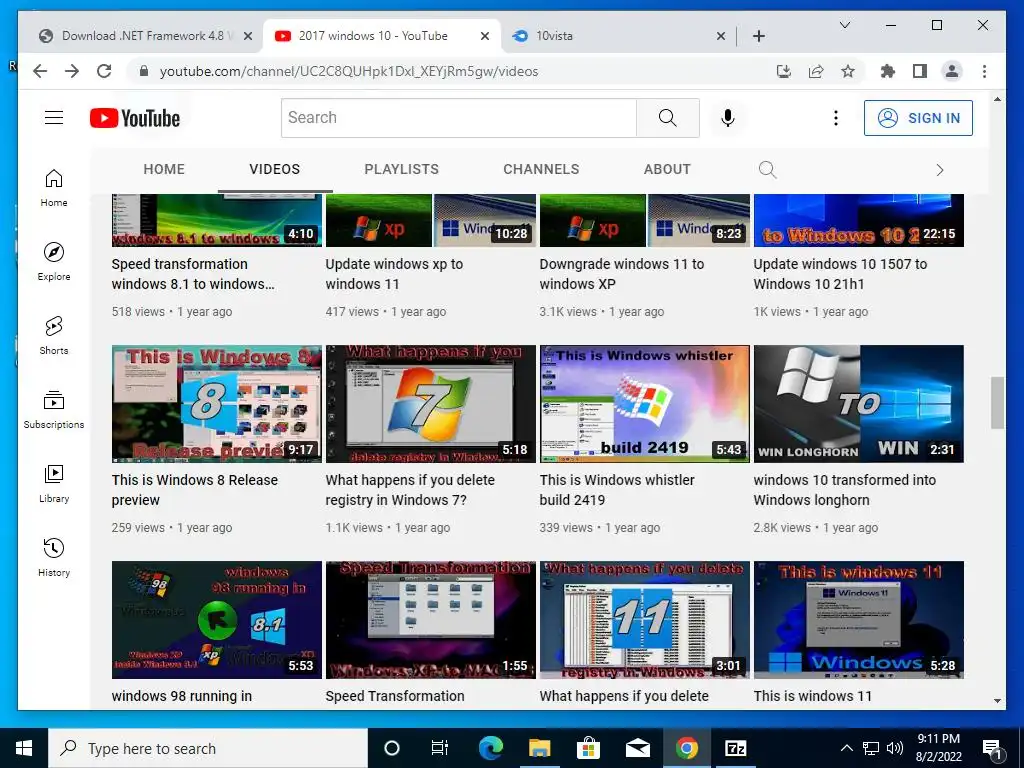This screenshot has height=768, width=1024.
Task: Go to Home in the sidebar
Action: click(54, 187)
